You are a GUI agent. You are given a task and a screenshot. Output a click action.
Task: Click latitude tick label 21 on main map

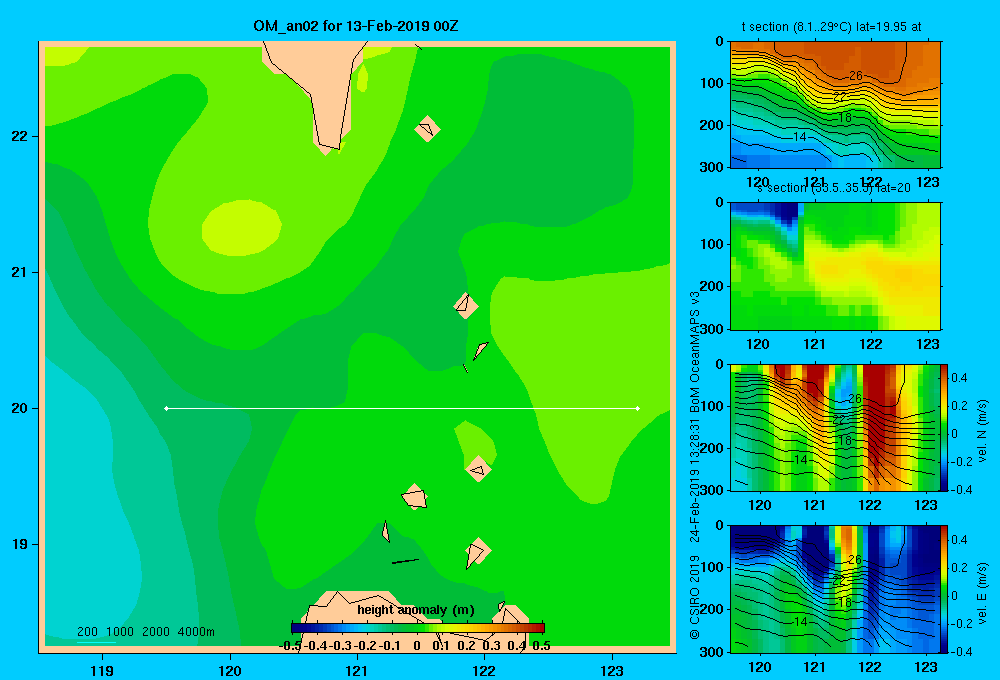20,272
